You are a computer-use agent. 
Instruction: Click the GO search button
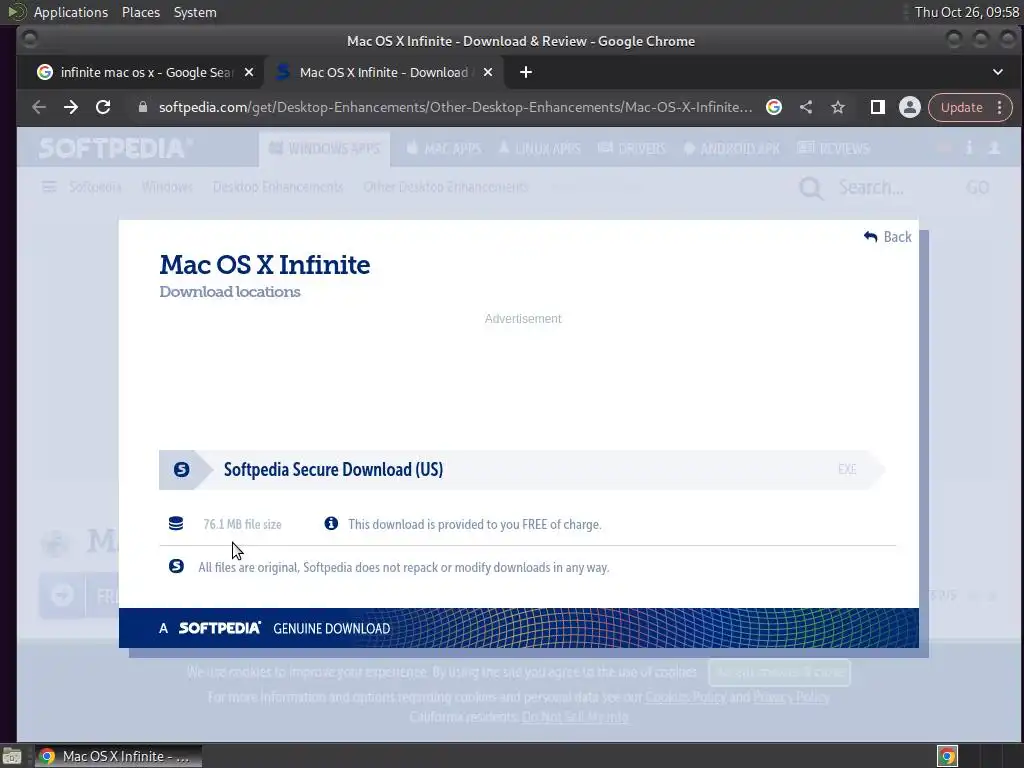click(x=978, y=188)
